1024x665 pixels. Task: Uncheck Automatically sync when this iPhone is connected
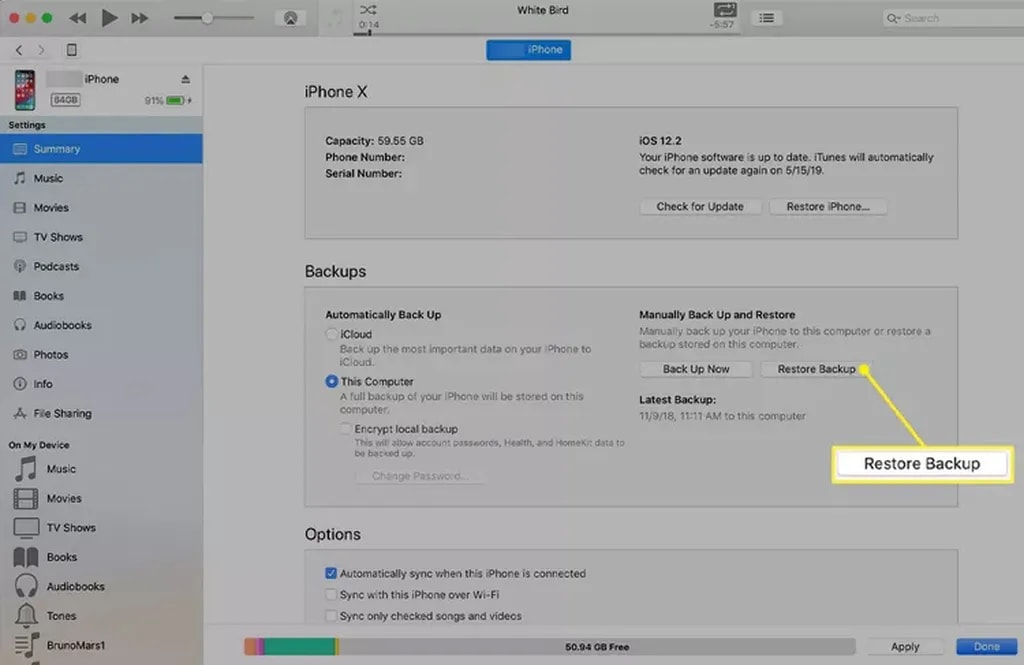pos(331,574)
